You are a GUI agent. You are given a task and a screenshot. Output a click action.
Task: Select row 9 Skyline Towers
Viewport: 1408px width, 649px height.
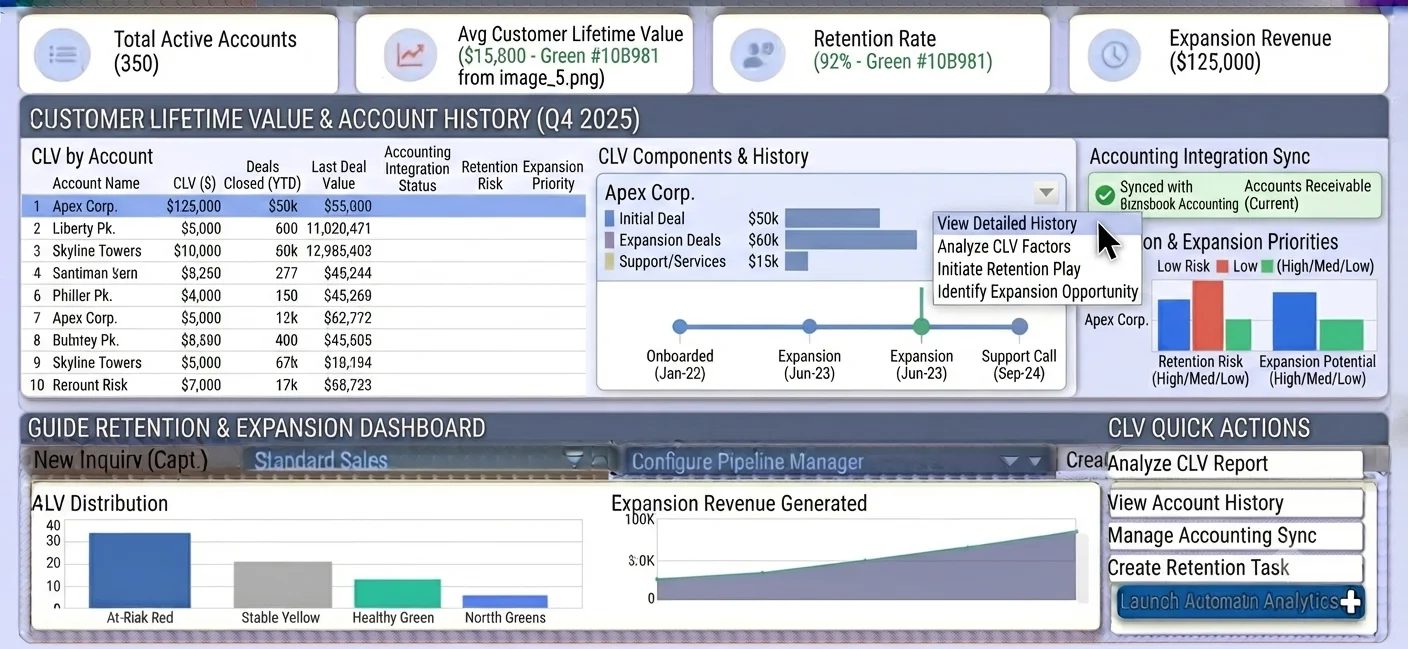pos(304,363)
